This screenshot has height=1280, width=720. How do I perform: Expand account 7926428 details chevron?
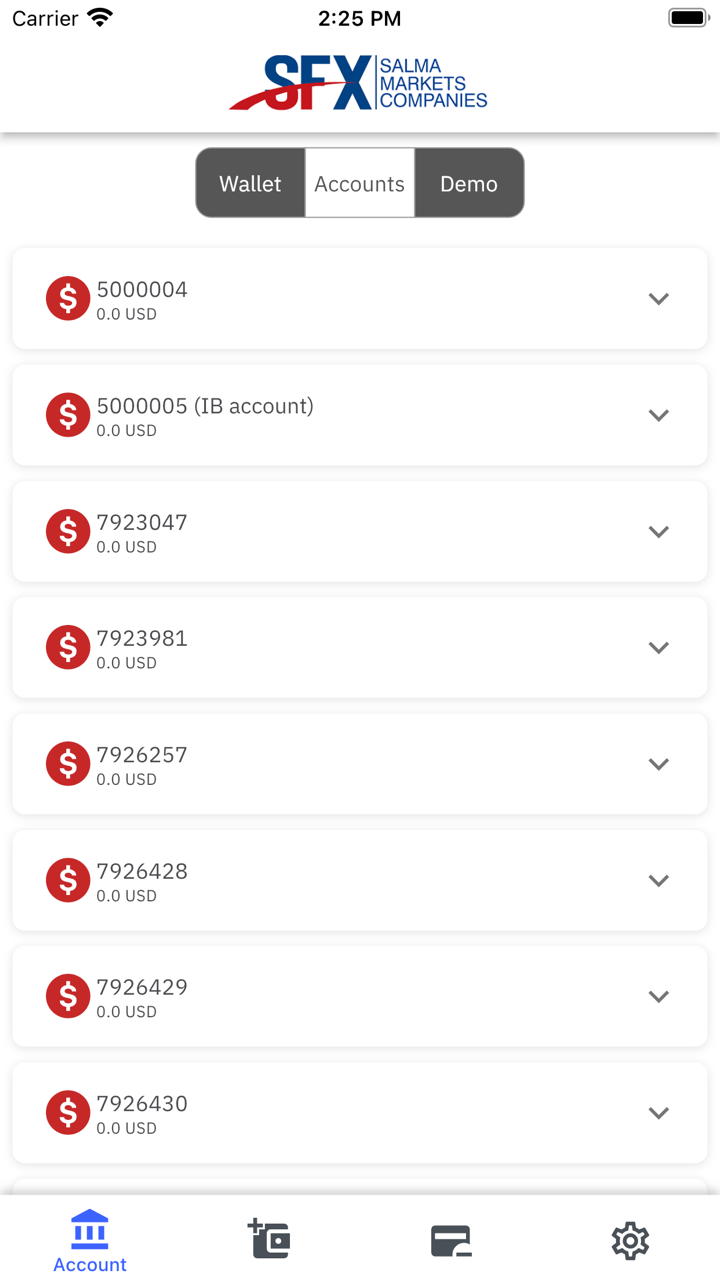tap(658, 880)
